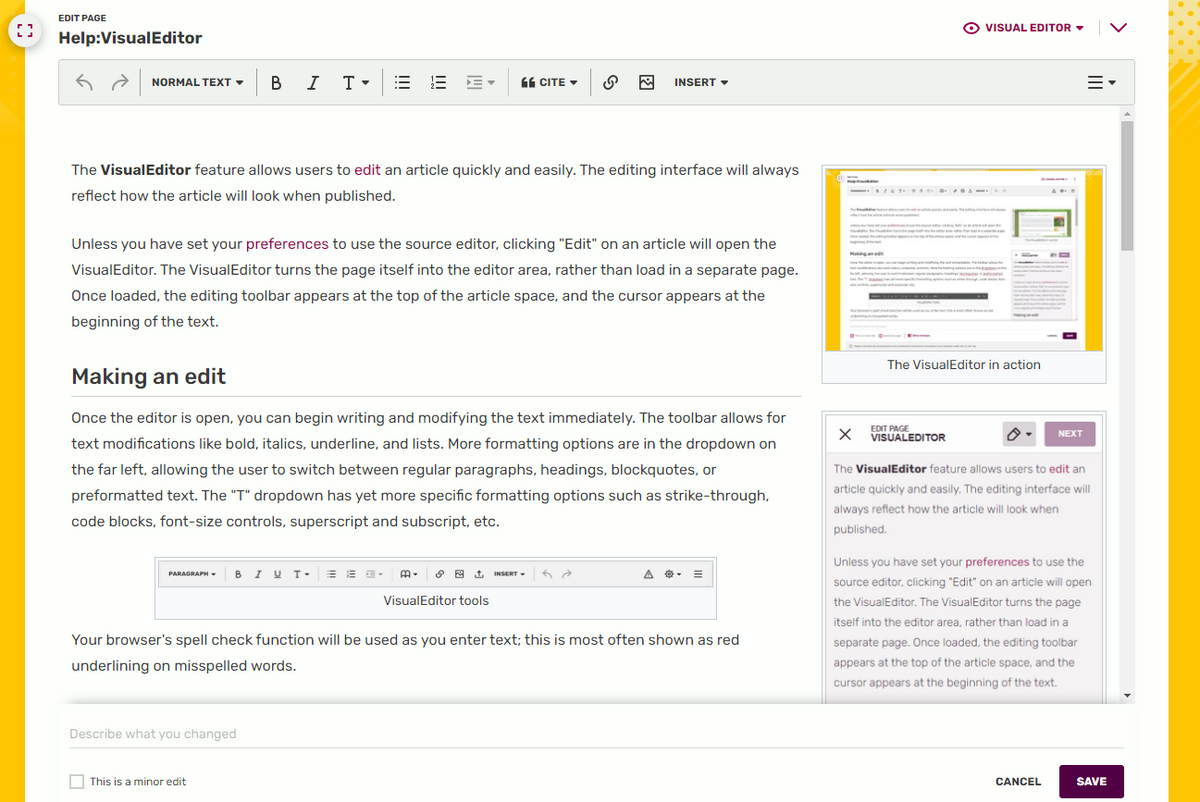Apply Bold formatting

[x=276, y=82]
